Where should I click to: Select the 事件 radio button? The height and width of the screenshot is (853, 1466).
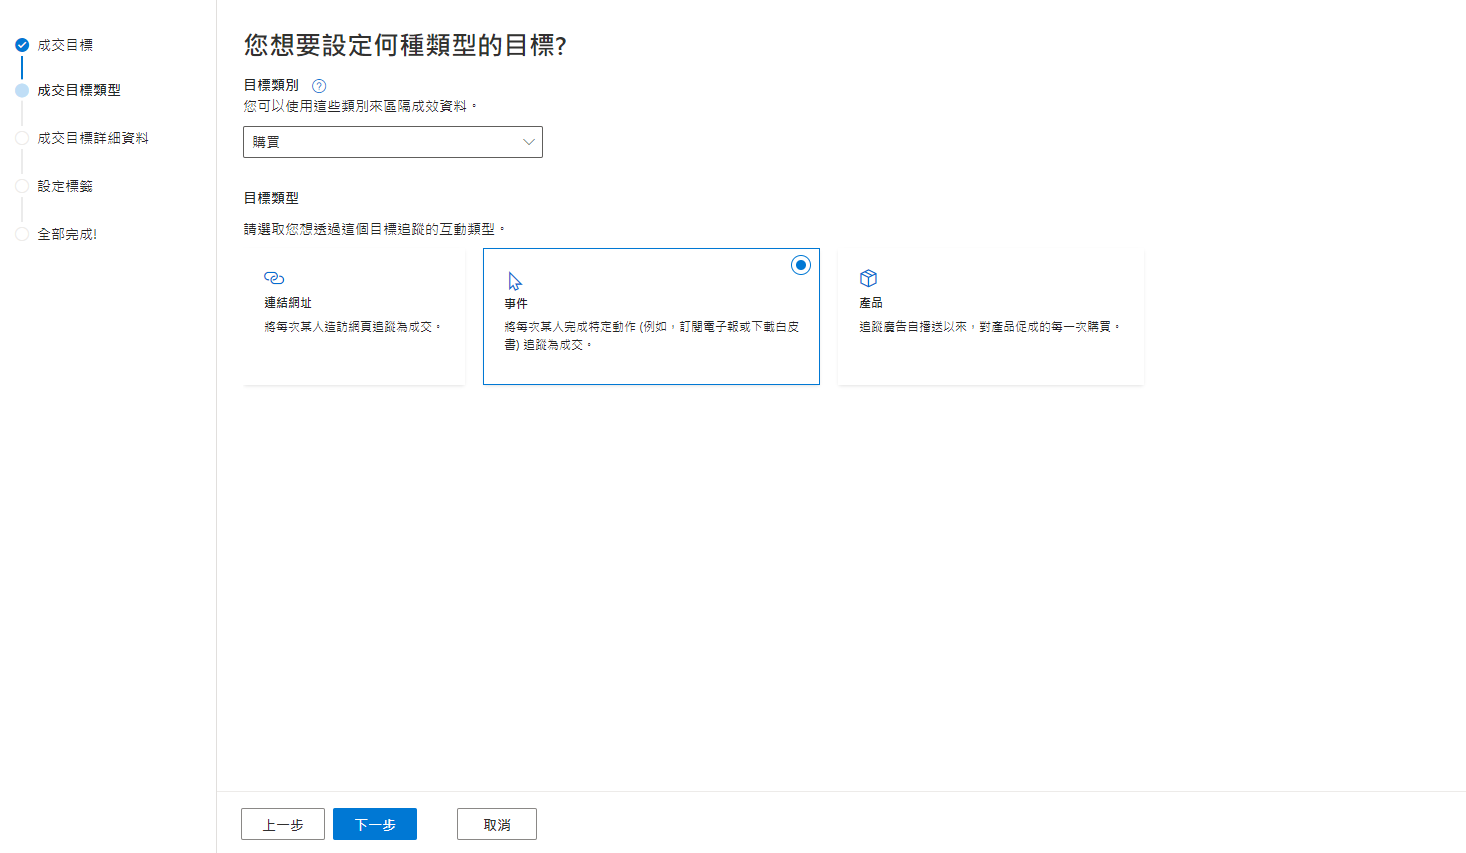point(800,265)
